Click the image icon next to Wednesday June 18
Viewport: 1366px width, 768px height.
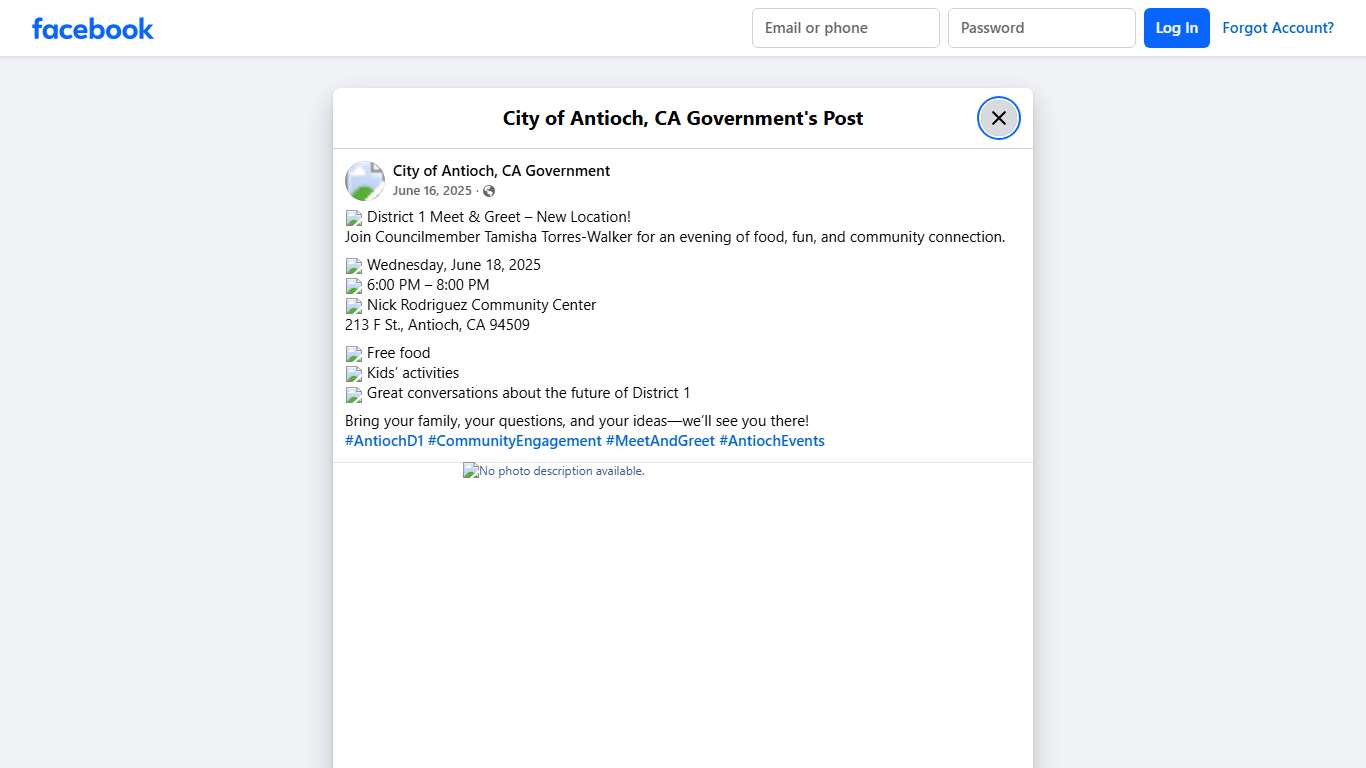(x=353, y=265)
